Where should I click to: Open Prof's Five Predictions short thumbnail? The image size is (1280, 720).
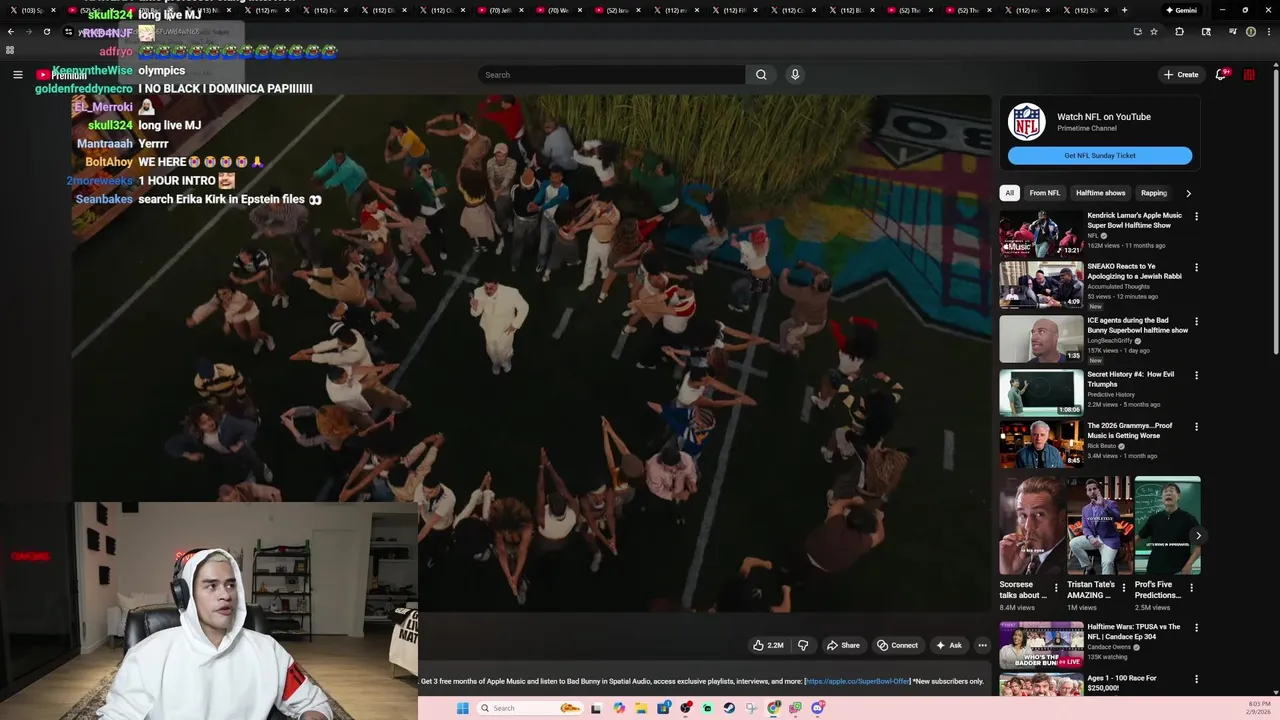[x=1167, y=525]
